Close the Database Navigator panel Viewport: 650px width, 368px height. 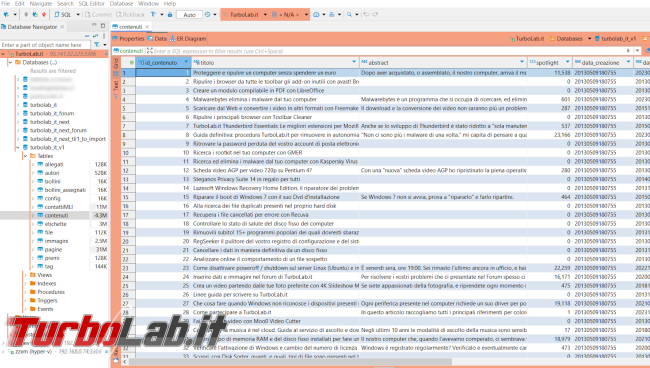(x=62, y=27)
